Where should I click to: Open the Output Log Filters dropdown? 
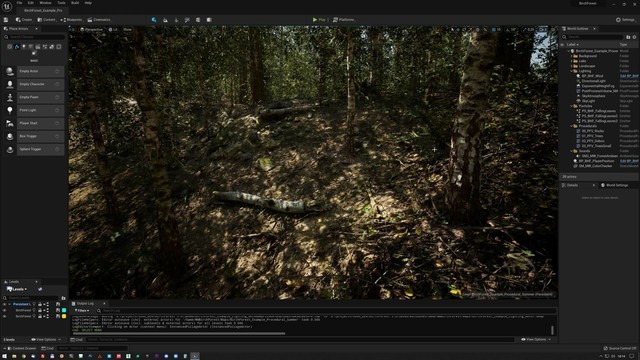[82, 311]
